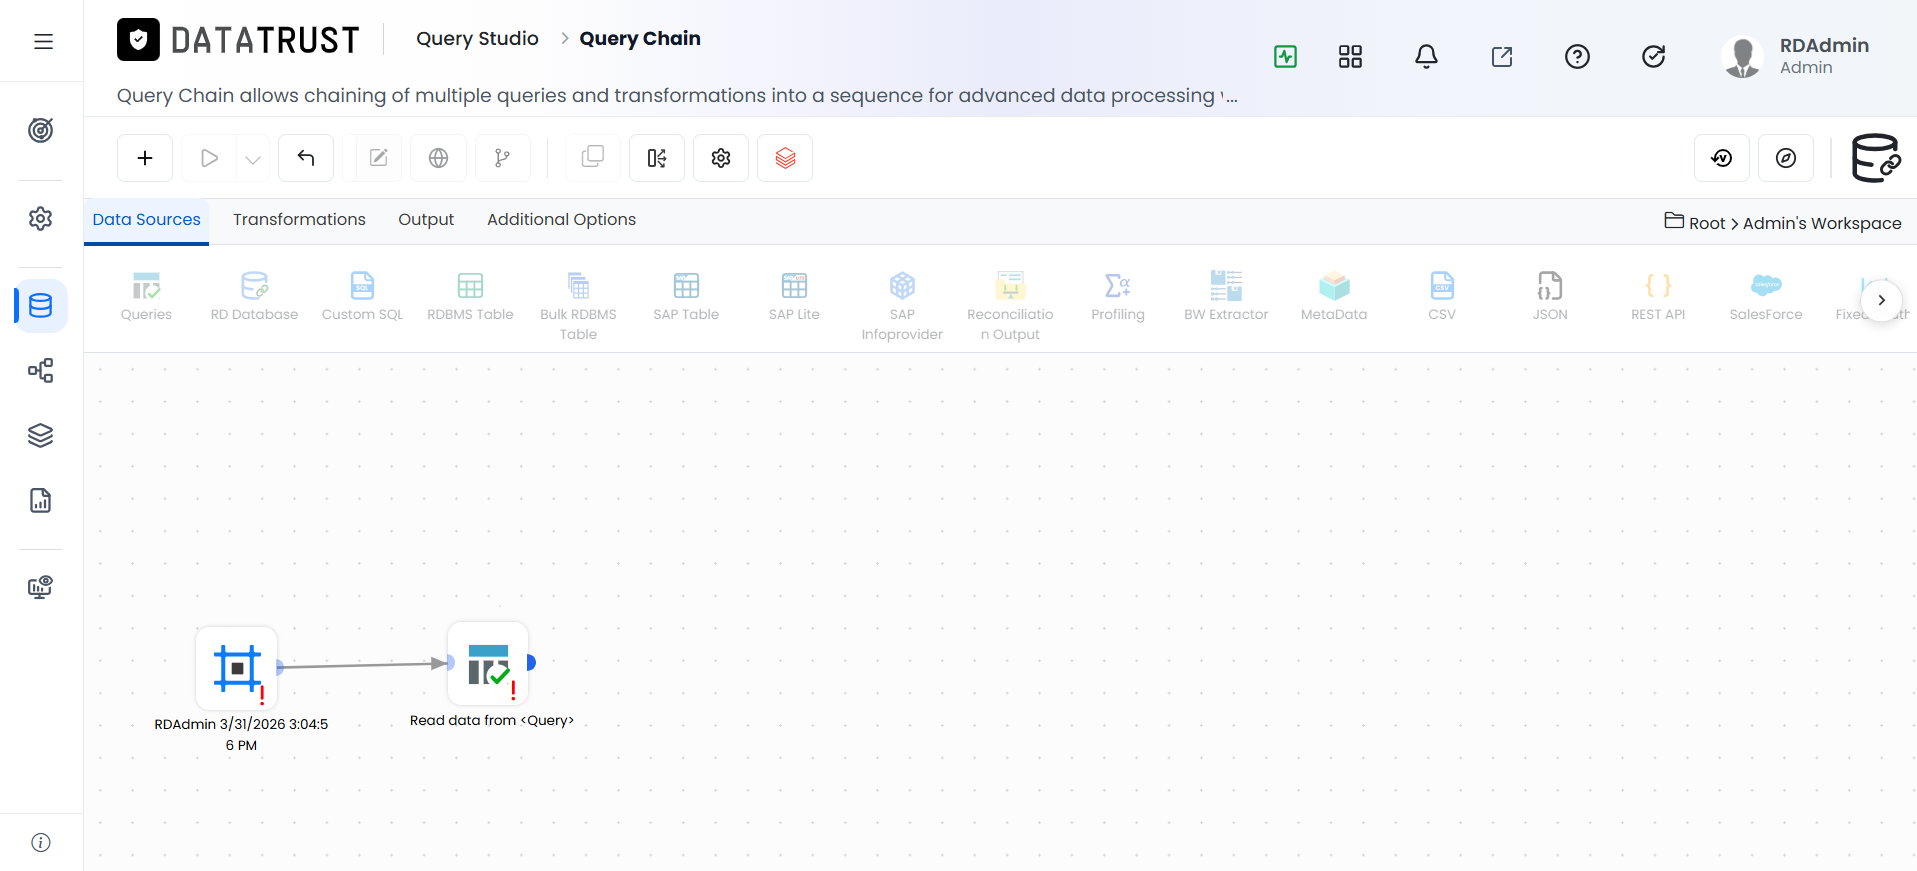Select the Reconciliation Output source

pyautogui.click(x=1010, y=306)
